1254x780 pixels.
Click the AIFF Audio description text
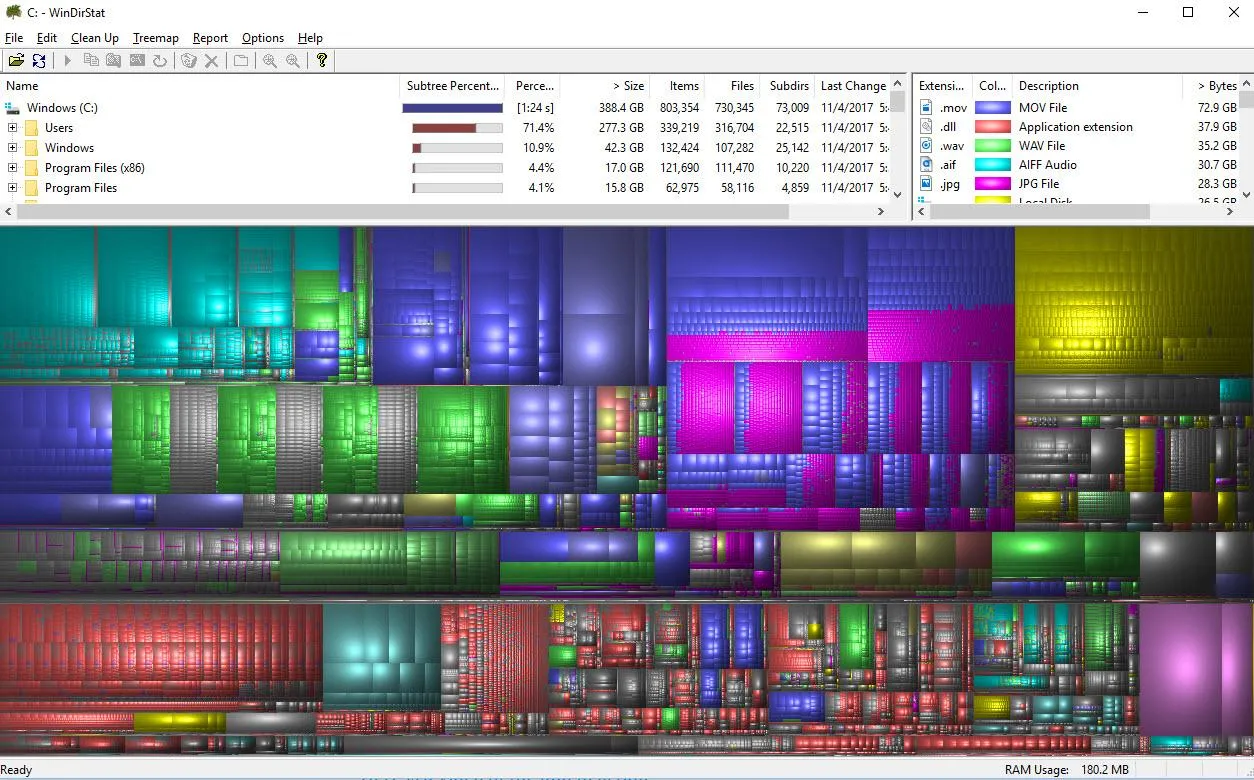click(1048, 165)
